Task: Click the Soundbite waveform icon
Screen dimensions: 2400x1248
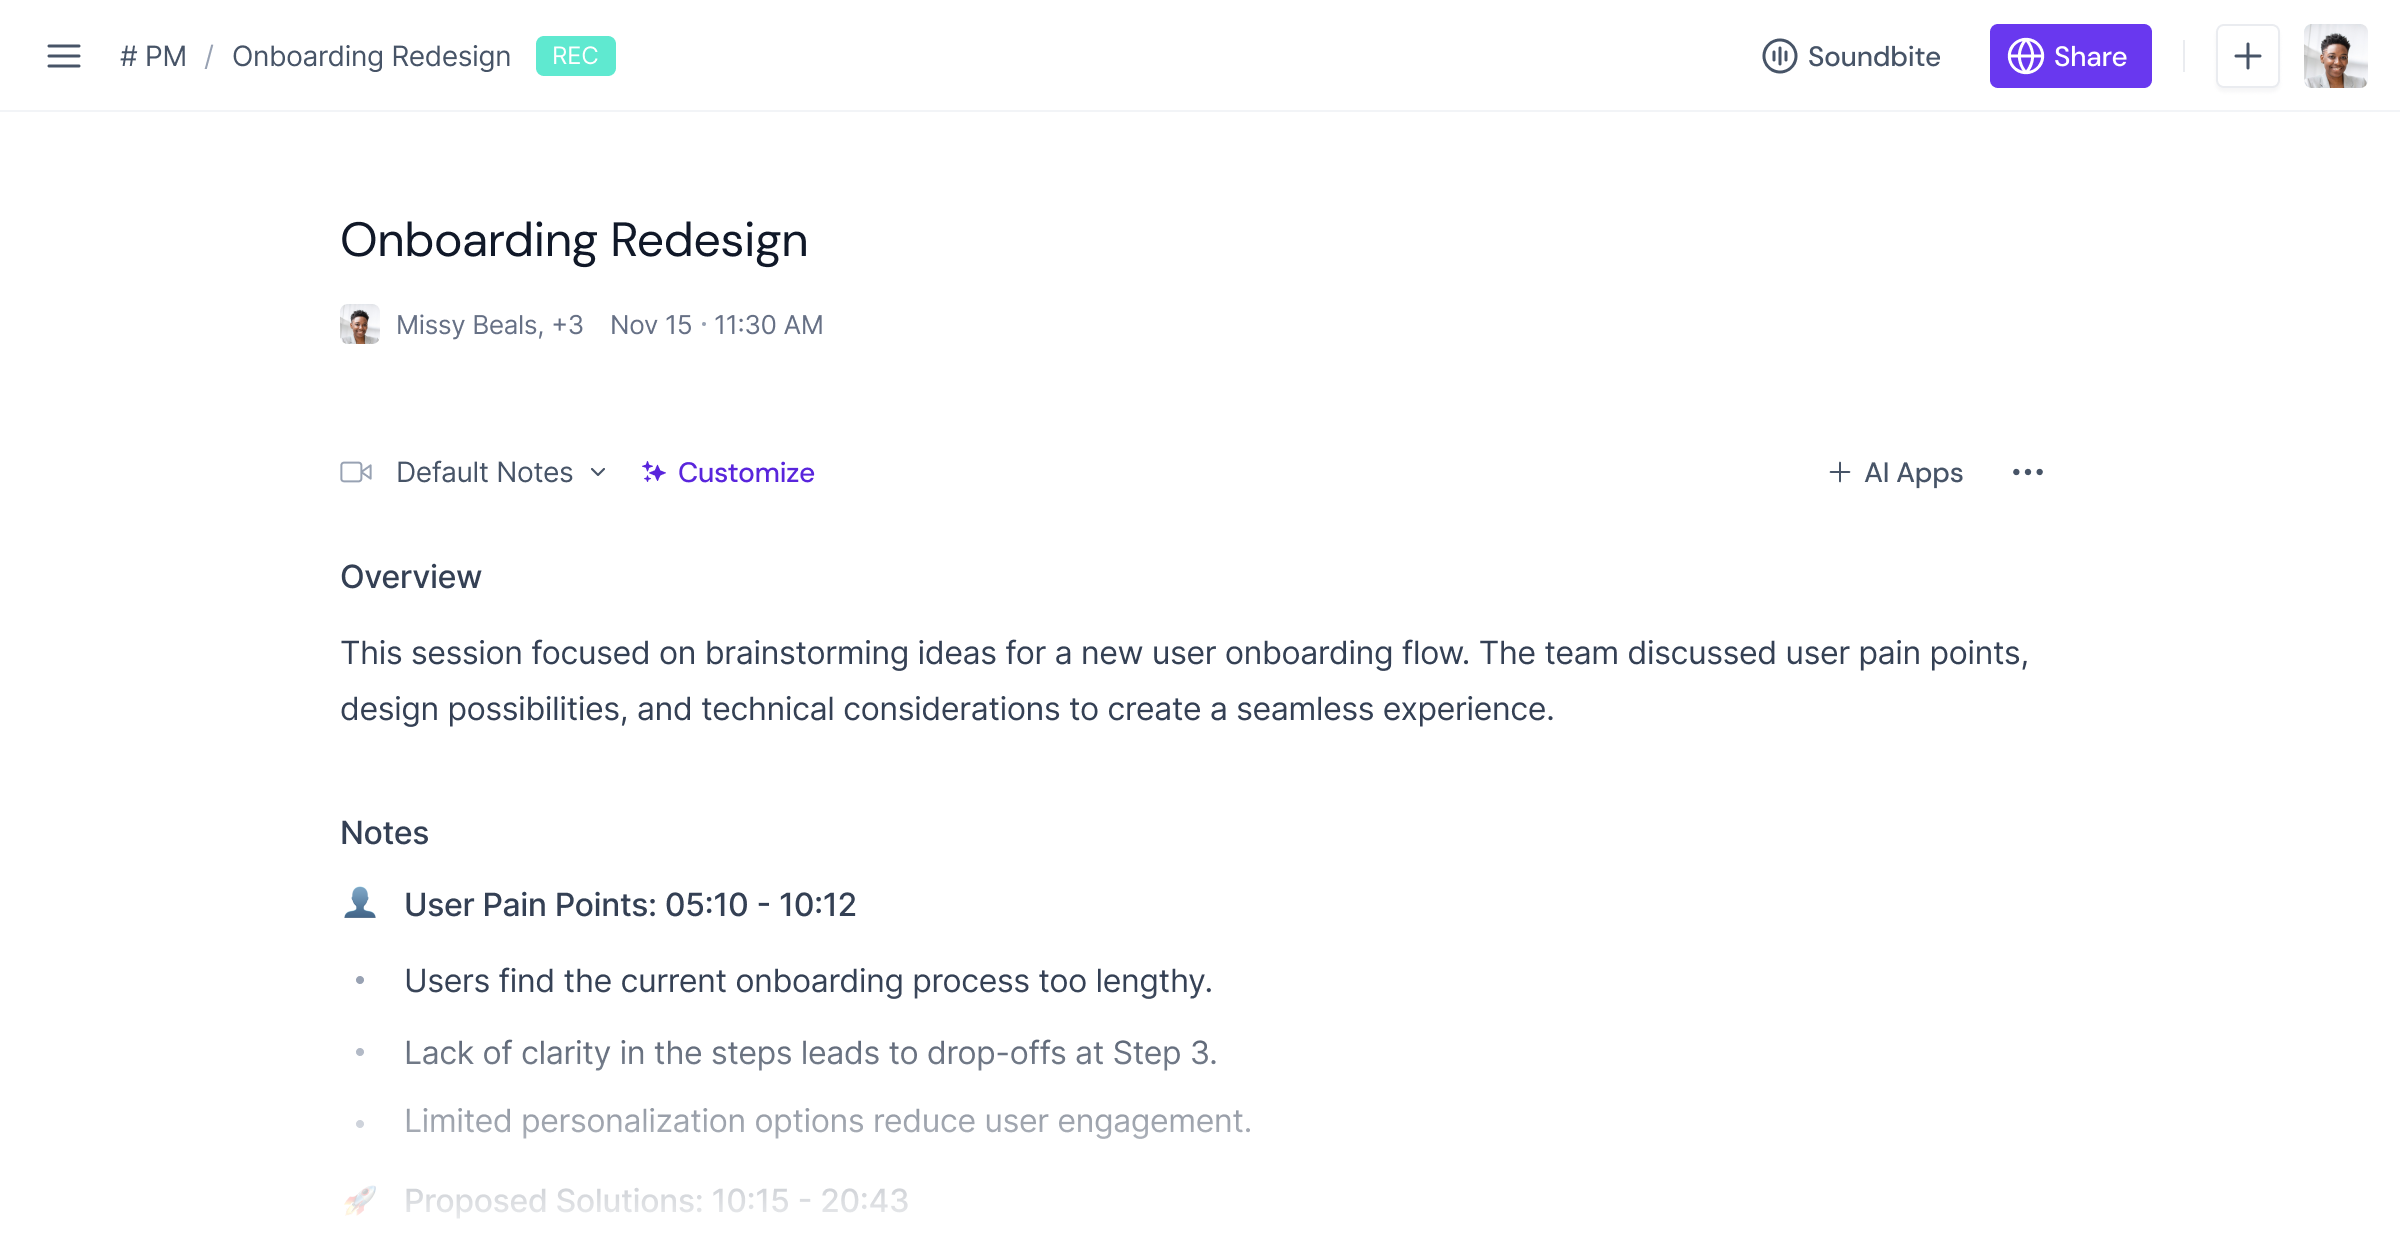Action: pos(1781,56)
